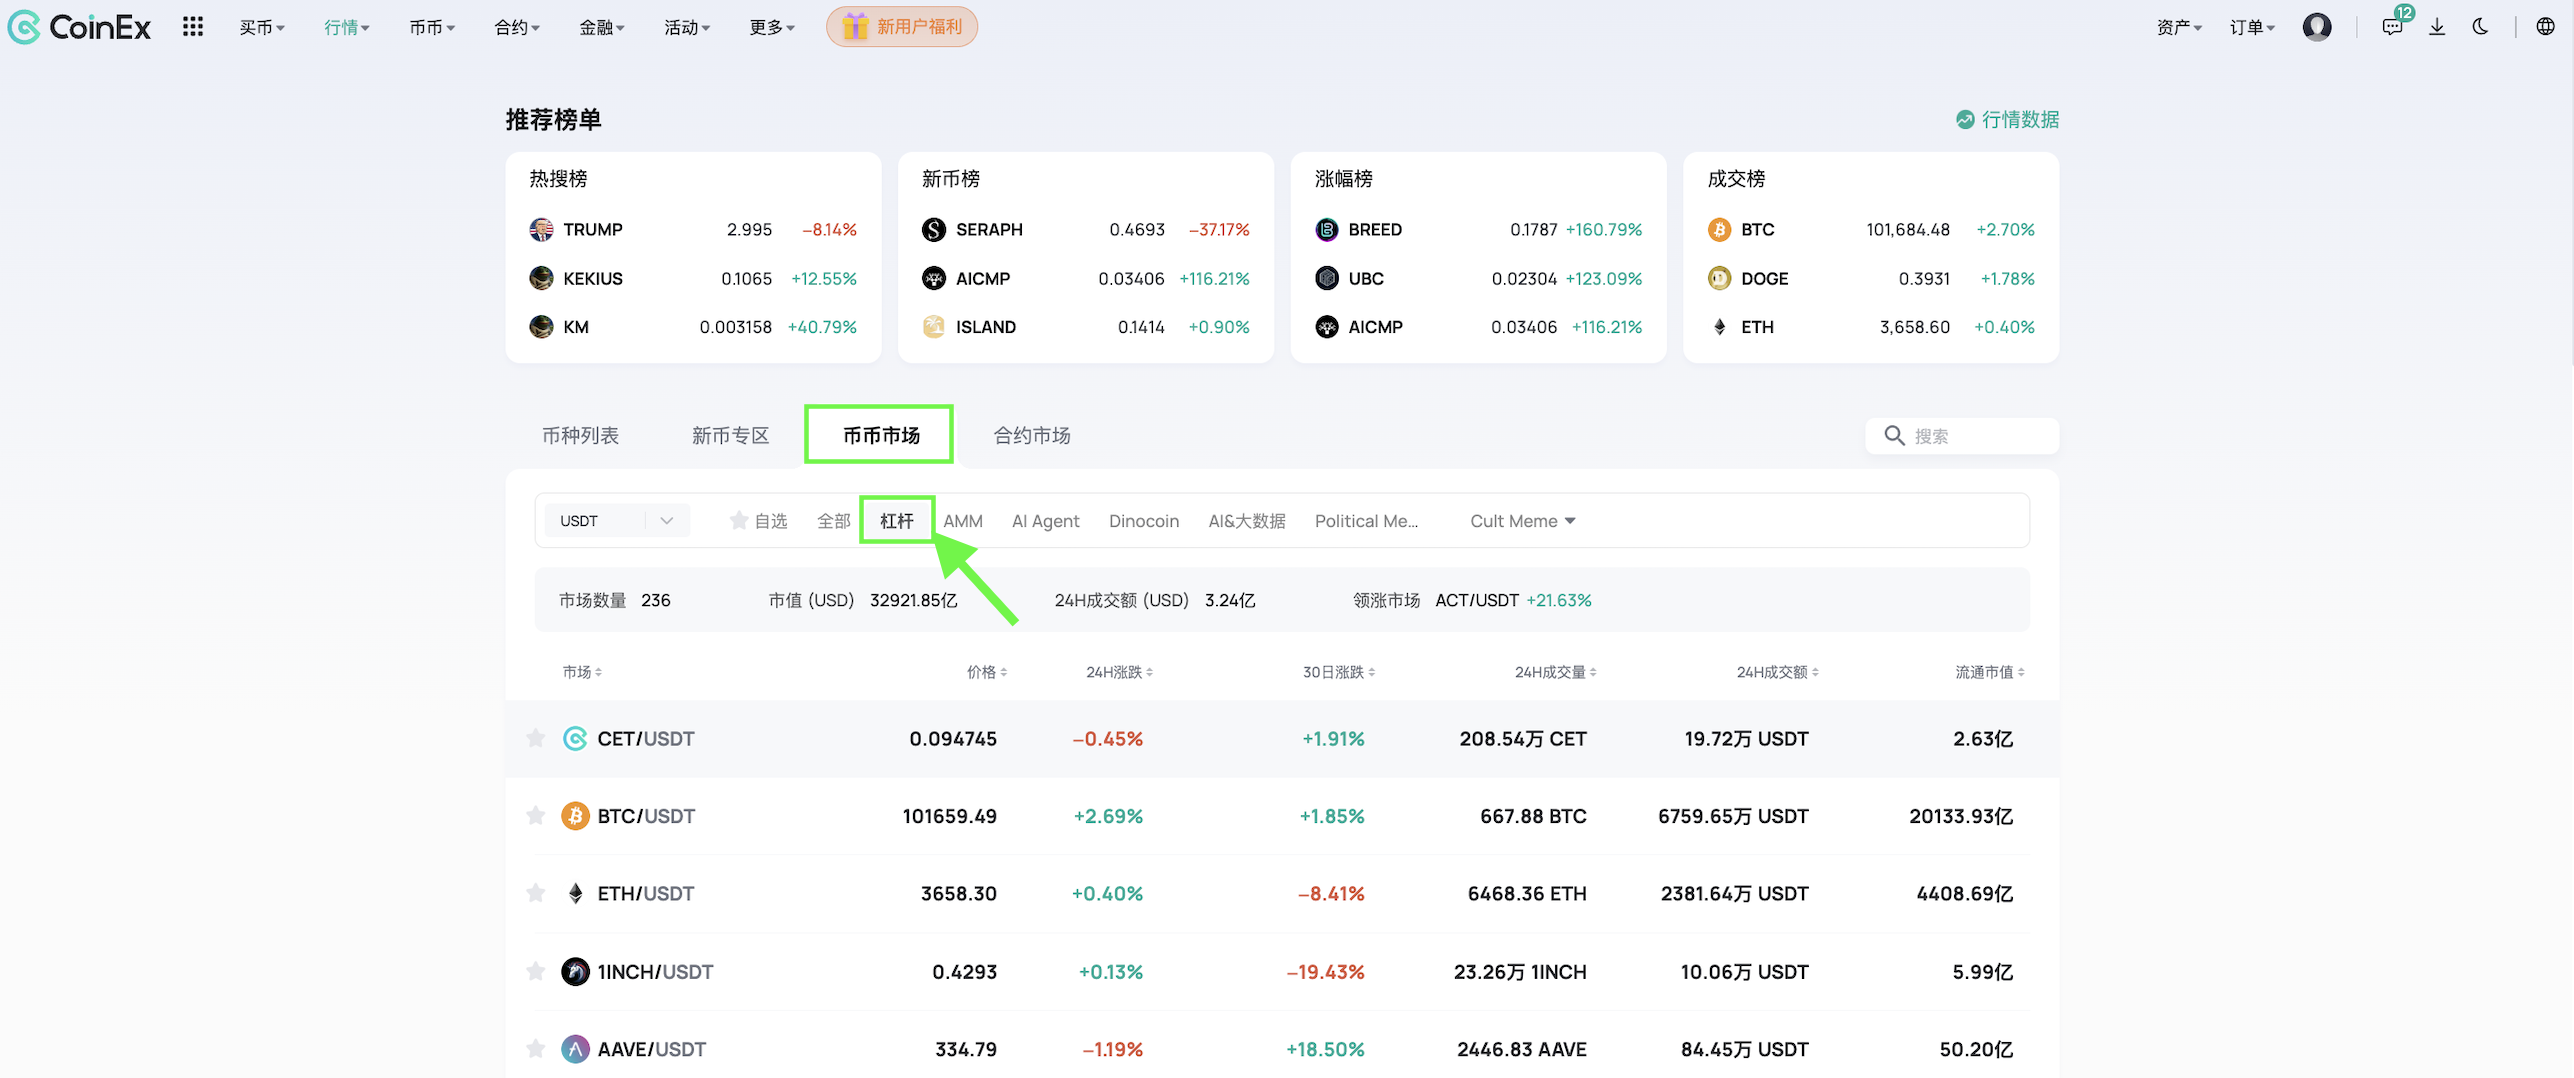Click the ETH icon in 成交榜
This screenshot has height=1078, width=2574.
[1719, 327]
